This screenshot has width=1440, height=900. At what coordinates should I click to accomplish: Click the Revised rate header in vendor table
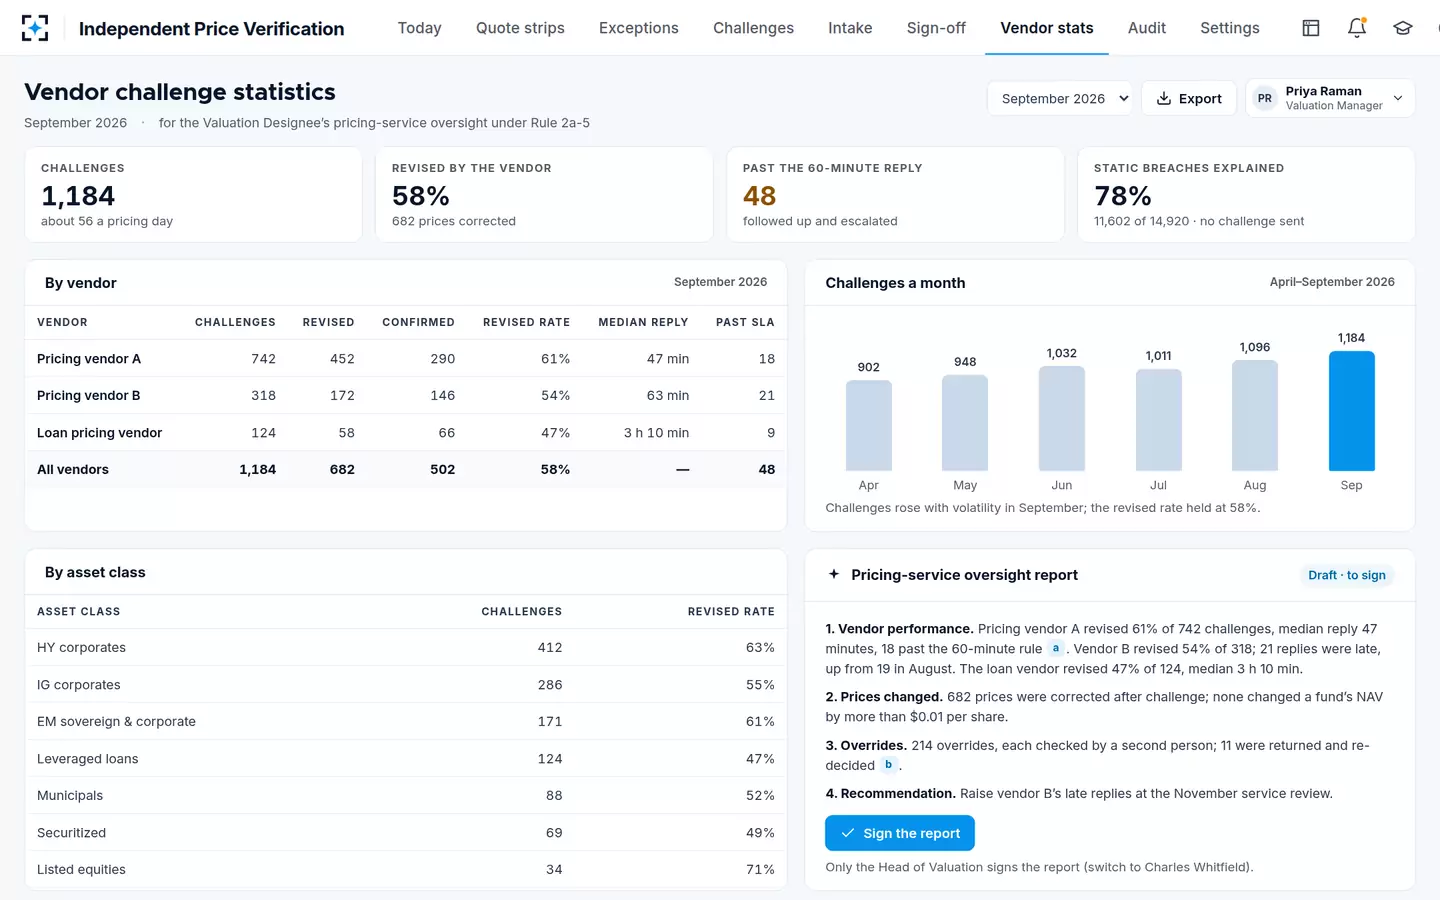(x=526, y=322)
